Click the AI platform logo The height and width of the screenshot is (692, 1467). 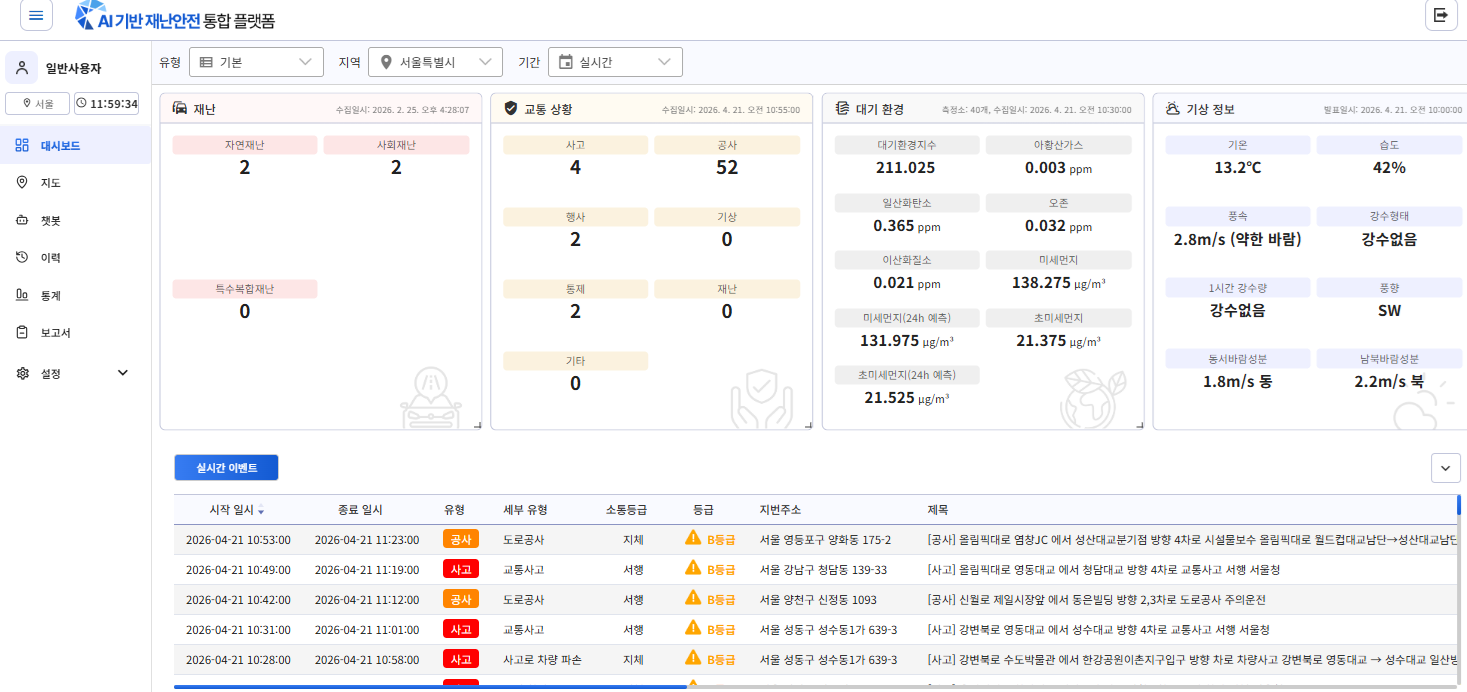pyautogui.click(x=175, y=15)
